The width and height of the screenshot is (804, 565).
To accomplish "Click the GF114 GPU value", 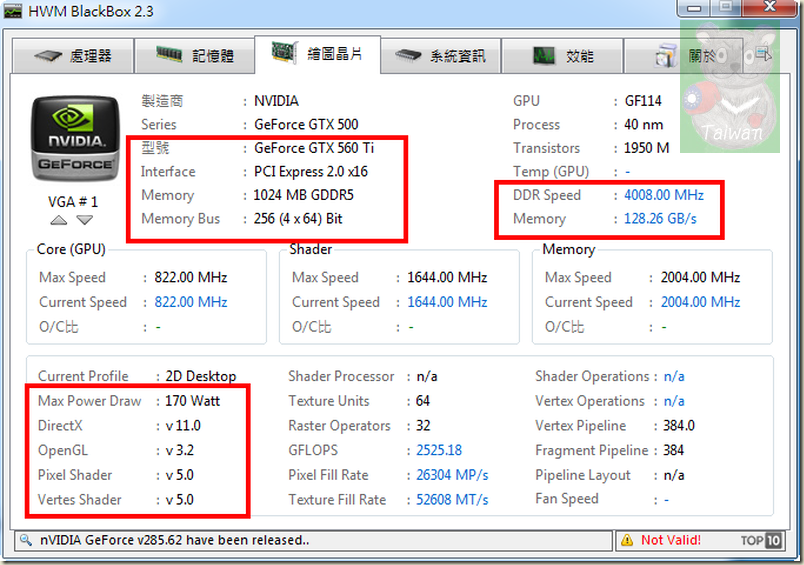I will point(643,100).
